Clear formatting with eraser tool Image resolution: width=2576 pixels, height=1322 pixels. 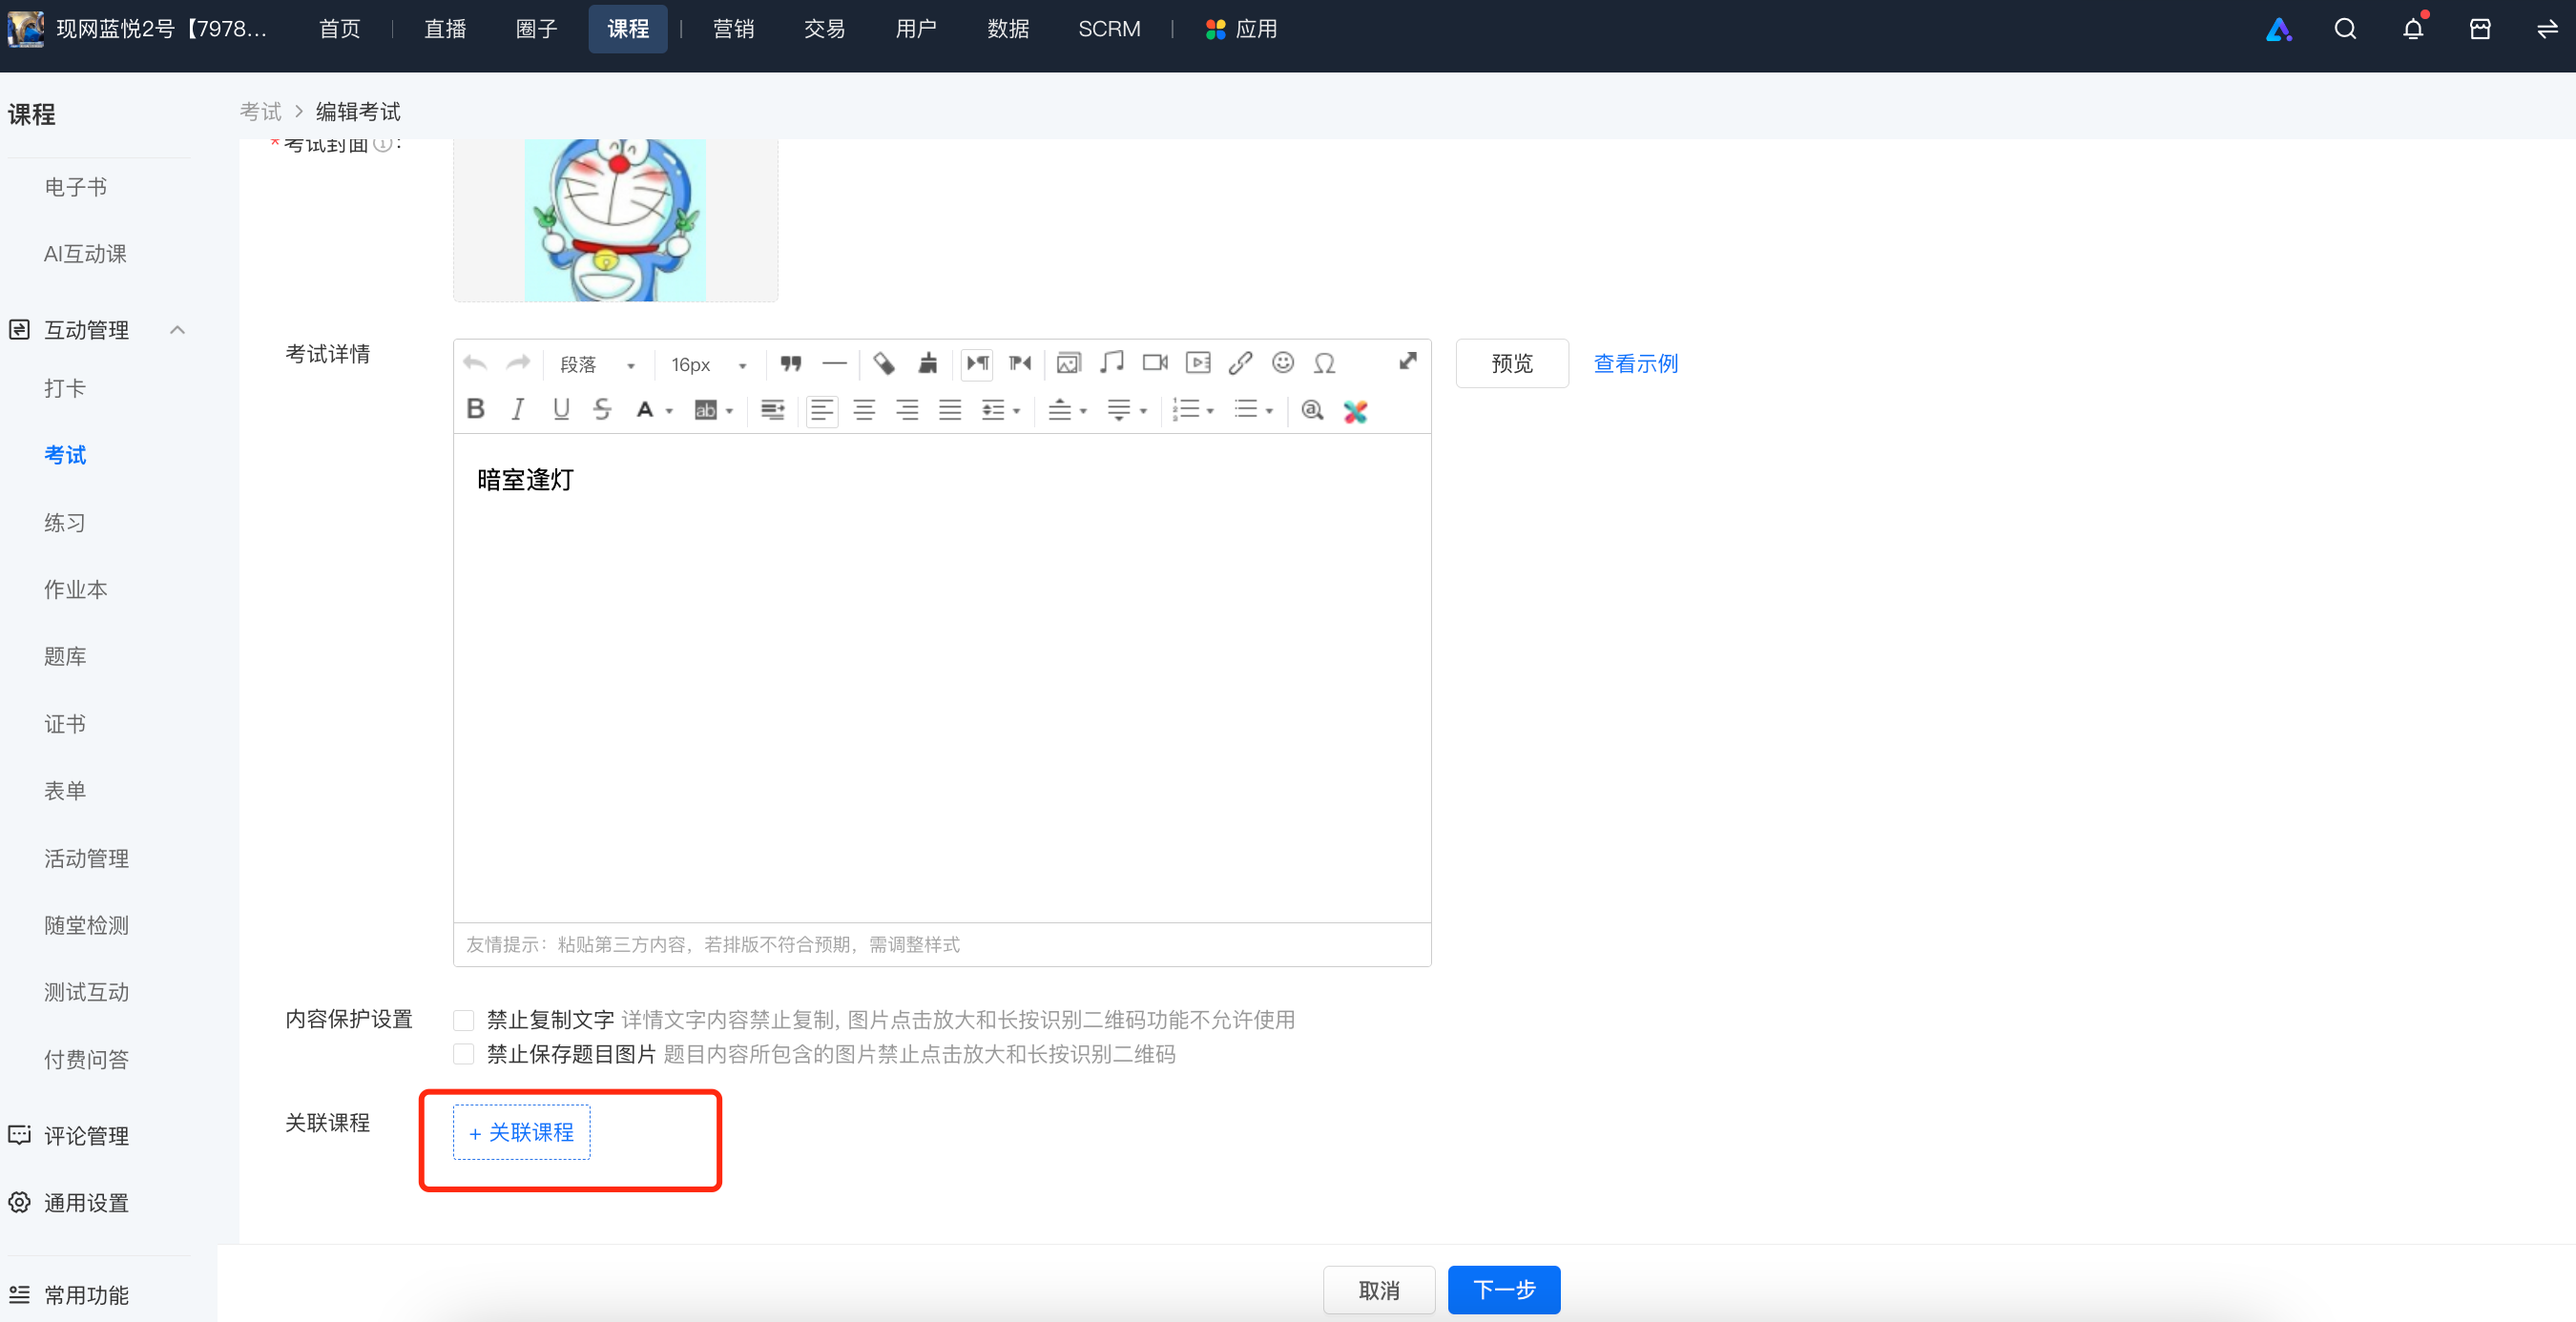884,363
